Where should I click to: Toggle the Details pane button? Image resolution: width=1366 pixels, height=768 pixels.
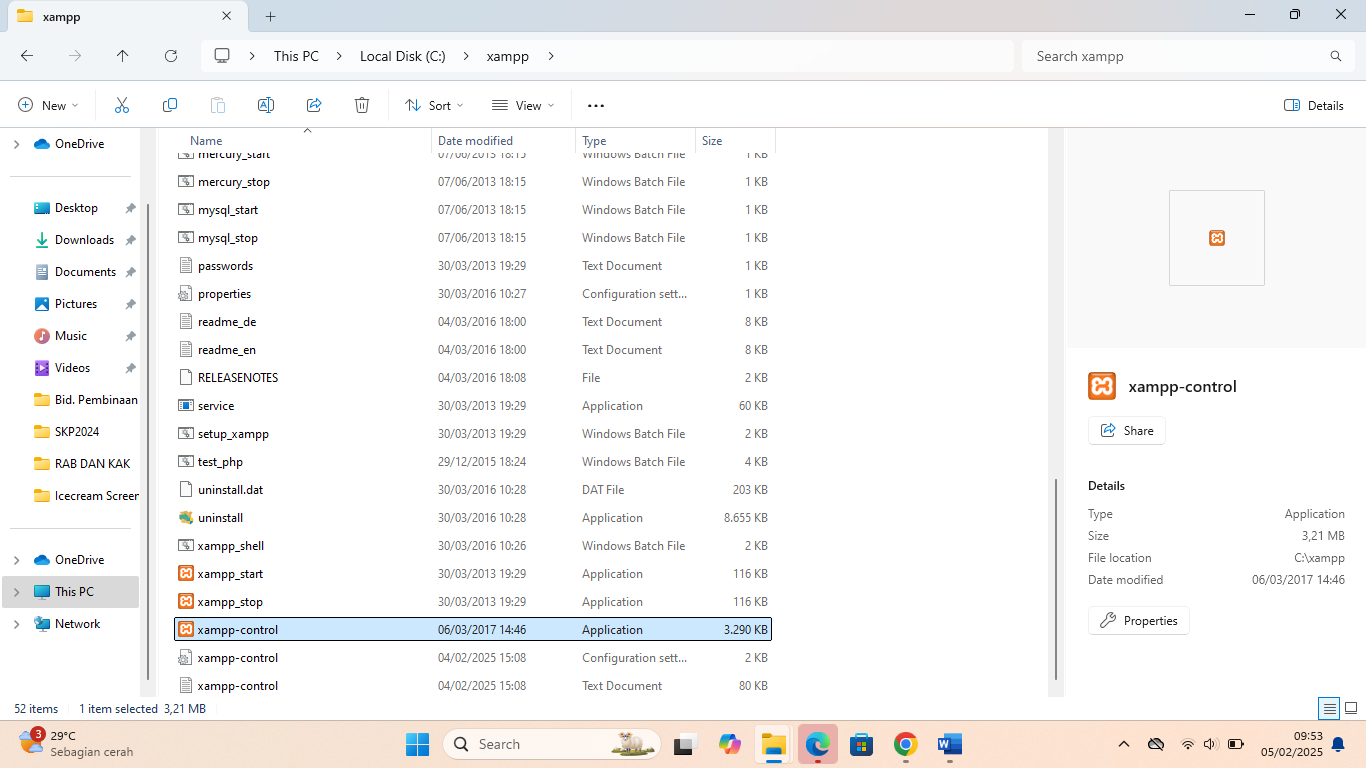(1314, 105)
